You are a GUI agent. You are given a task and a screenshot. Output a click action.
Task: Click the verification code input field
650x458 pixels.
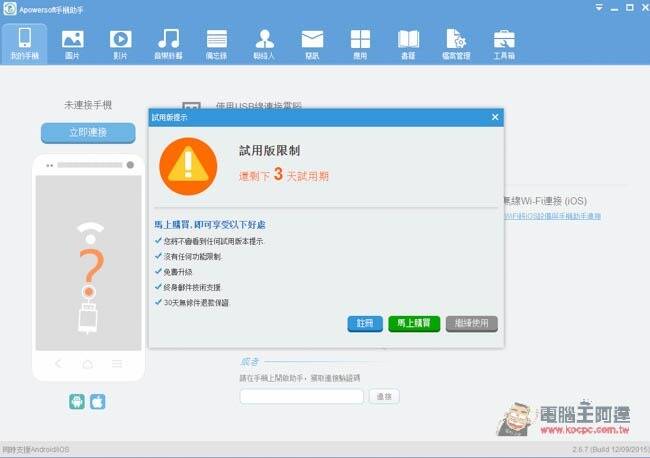pyautogui.click(x=301, y=397)
